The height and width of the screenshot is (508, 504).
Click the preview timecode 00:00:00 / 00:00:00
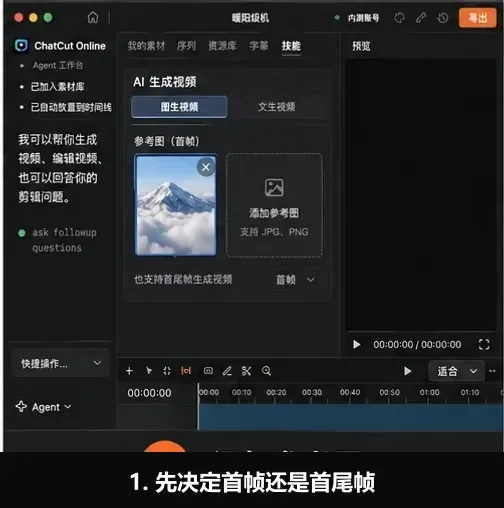click(x=417, y=344)
